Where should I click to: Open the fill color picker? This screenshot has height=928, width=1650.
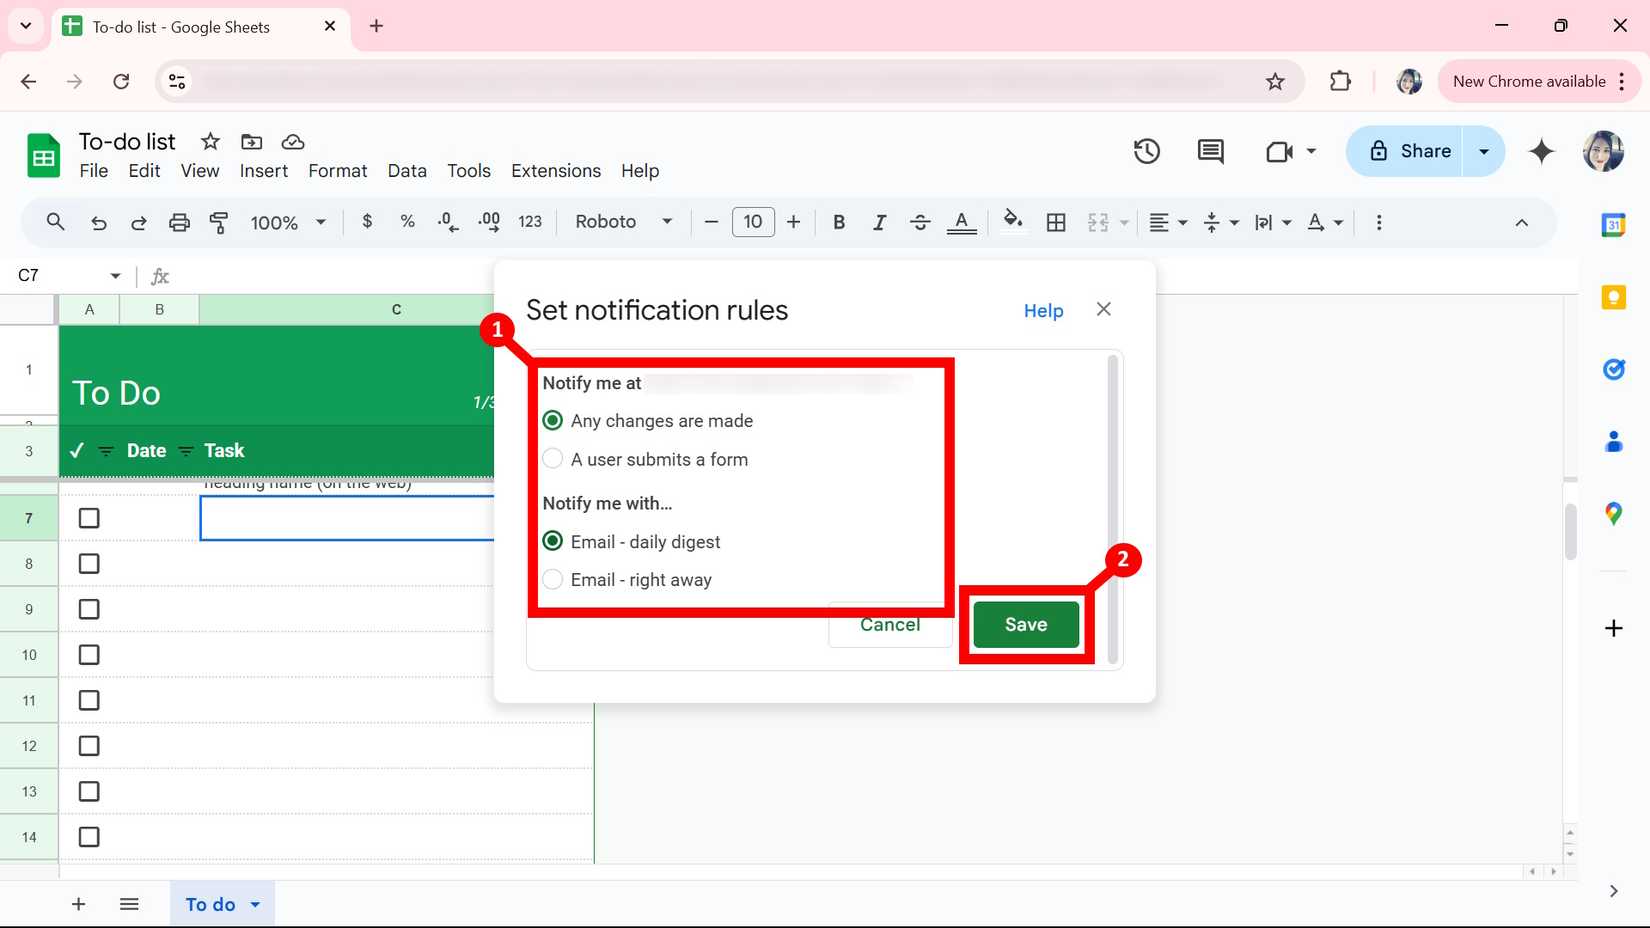pyautogui.click(x=1012, y=221)
